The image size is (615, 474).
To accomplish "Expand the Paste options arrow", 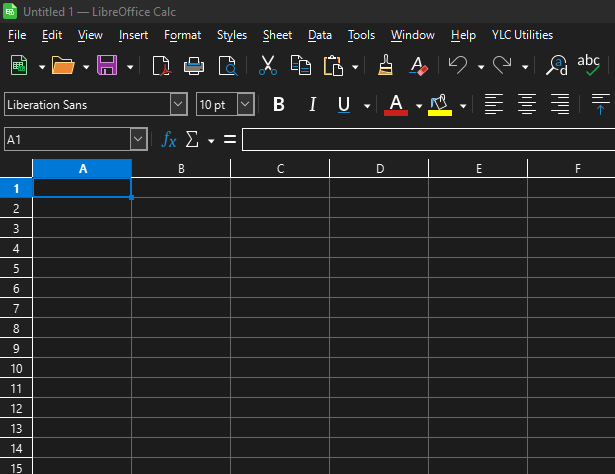I will coord(355,67).
